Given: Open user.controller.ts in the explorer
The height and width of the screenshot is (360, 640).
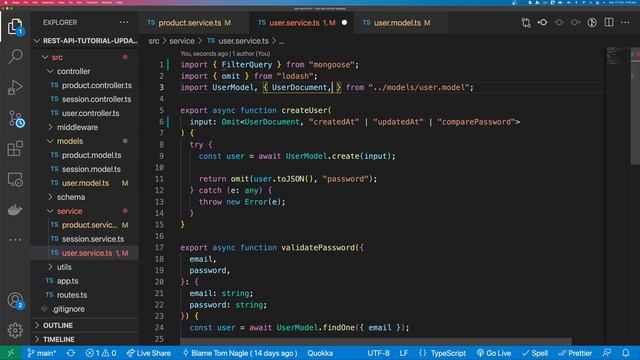Looking at the screenshot, I should click(86, 113).
